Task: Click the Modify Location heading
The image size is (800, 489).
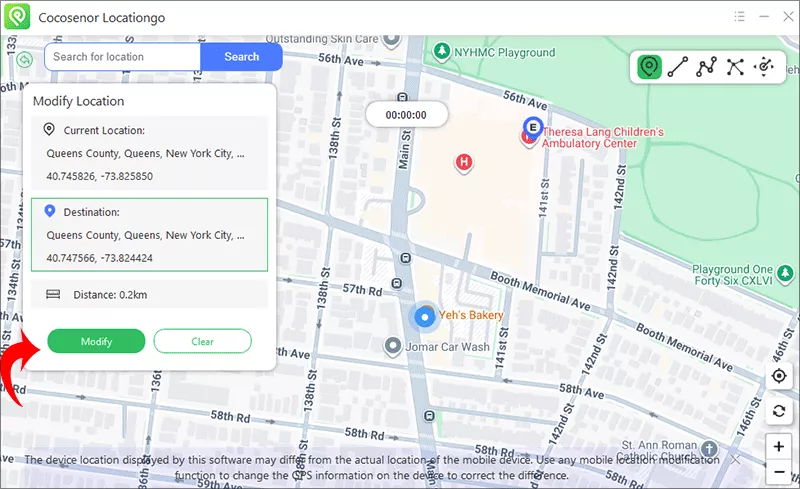Action: pyautogui.click(x=79, y=101)
